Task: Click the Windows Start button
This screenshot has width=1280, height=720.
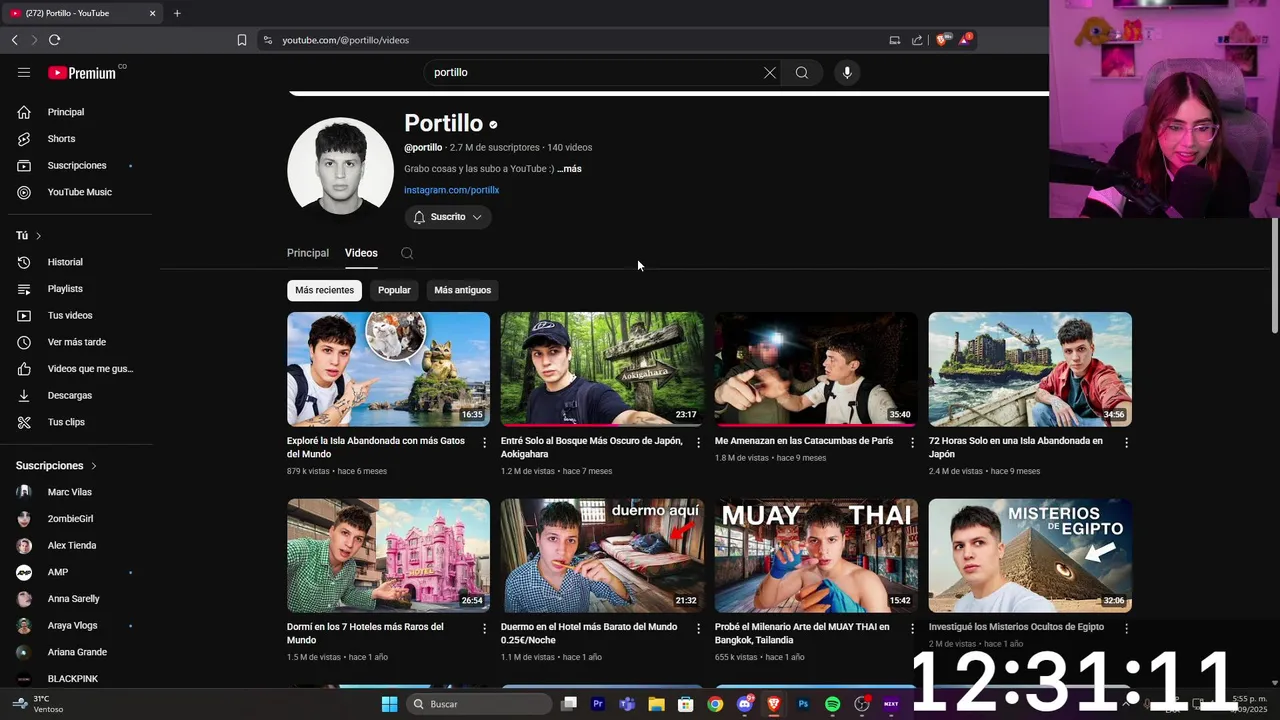Action: pyautogui.click(x=389, y=704)
